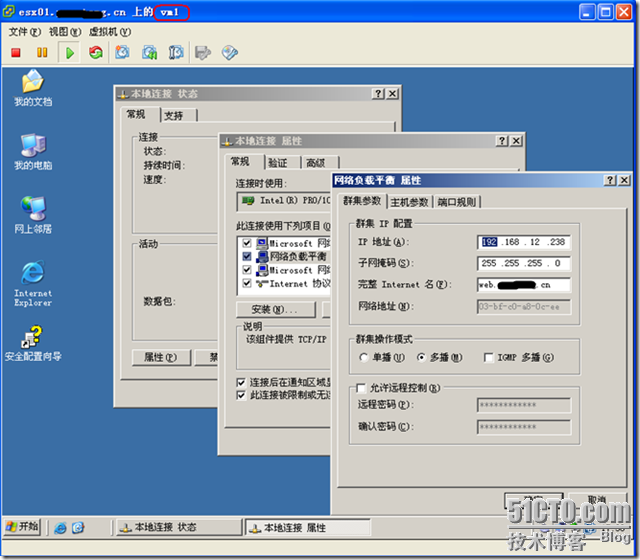Open the 虚拟机 menu
Viewport: 640px width, 560px height.
coord(110,32)
